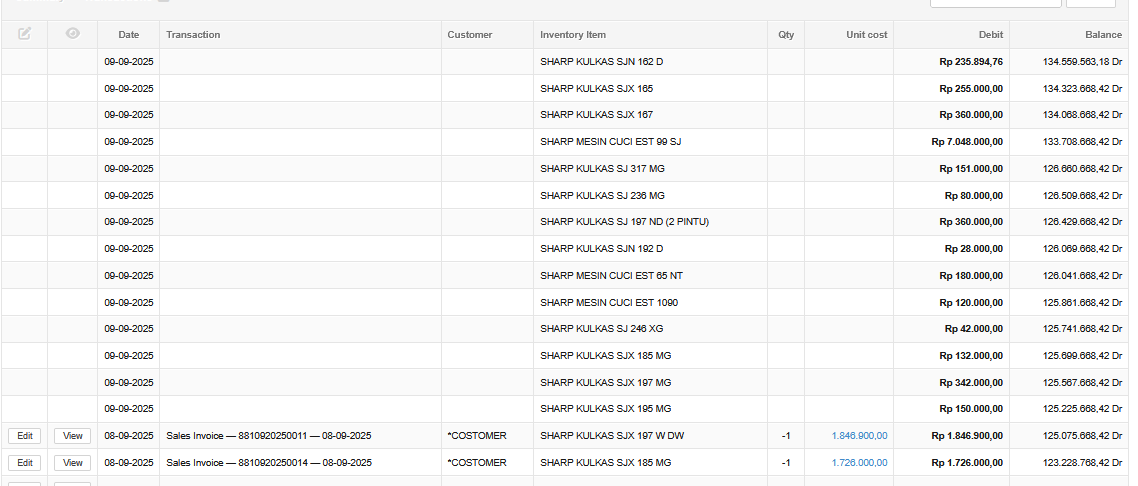The image size is (1138, 486).
Task: Click the Customer column header
Action: click(x=470, y=35)
